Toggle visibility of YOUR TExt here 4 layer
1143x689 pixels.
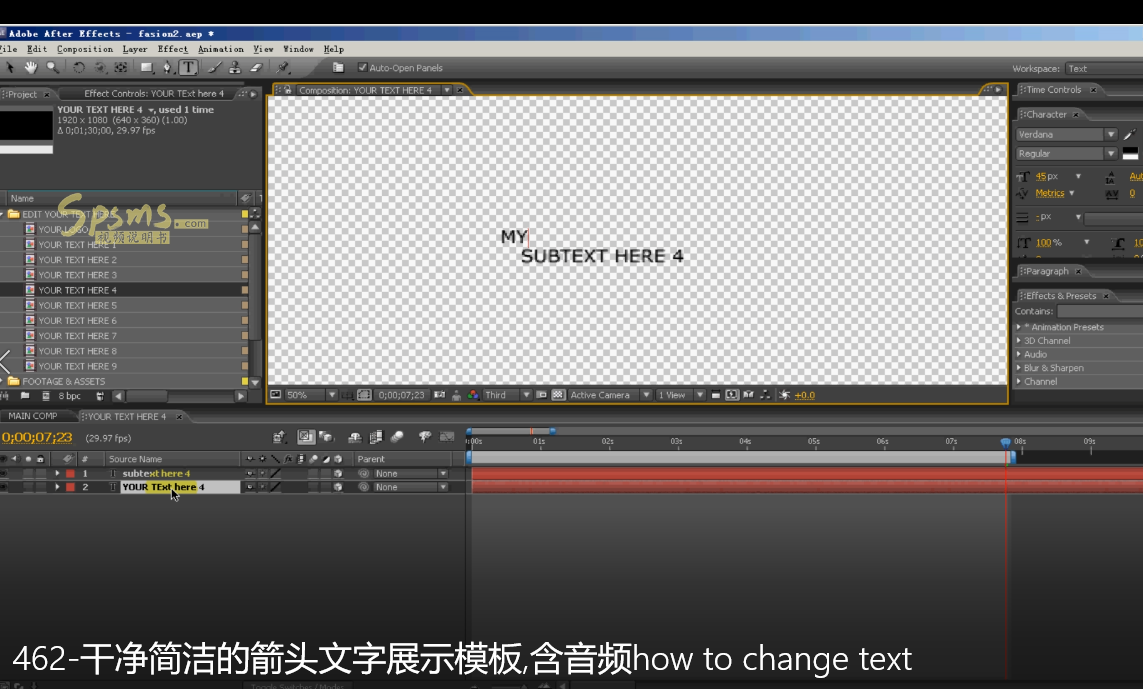[x=3, y=488]
